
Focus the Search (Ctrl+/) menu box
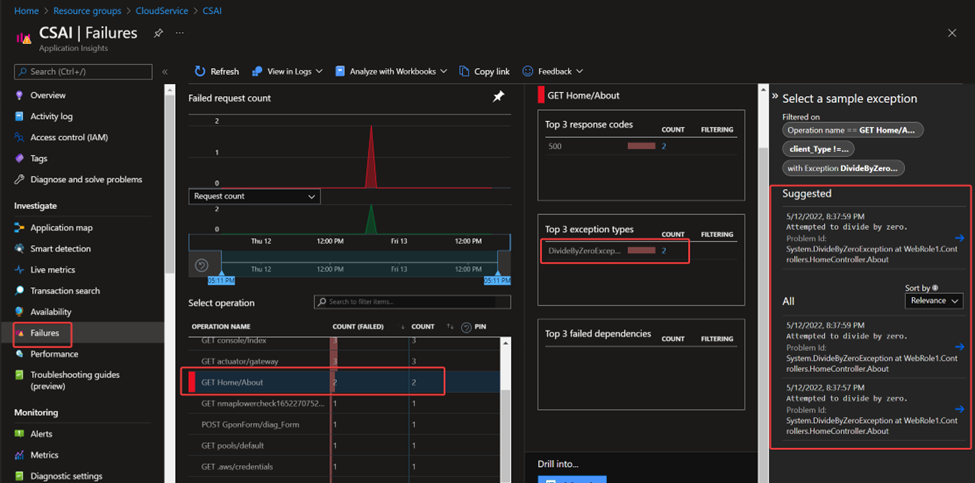pos(83,72)
